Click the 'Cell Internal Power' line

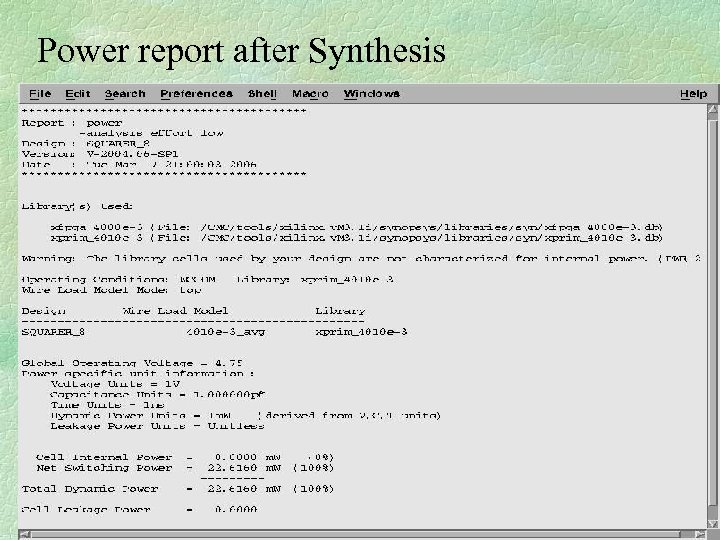tap(185, 457)
